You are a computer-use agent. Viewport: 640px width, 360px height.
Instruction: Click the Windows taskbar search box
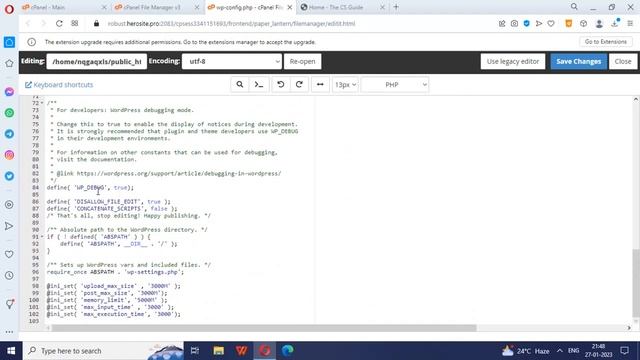pos(103,351)
